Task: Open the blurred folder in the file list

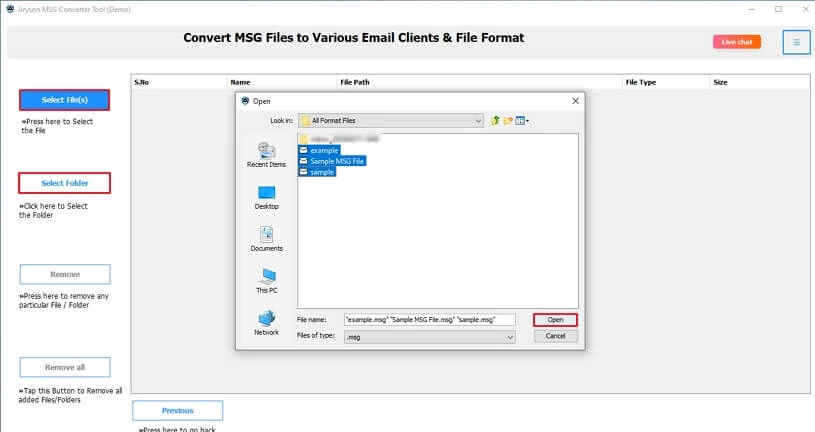Action: (339, 139)
